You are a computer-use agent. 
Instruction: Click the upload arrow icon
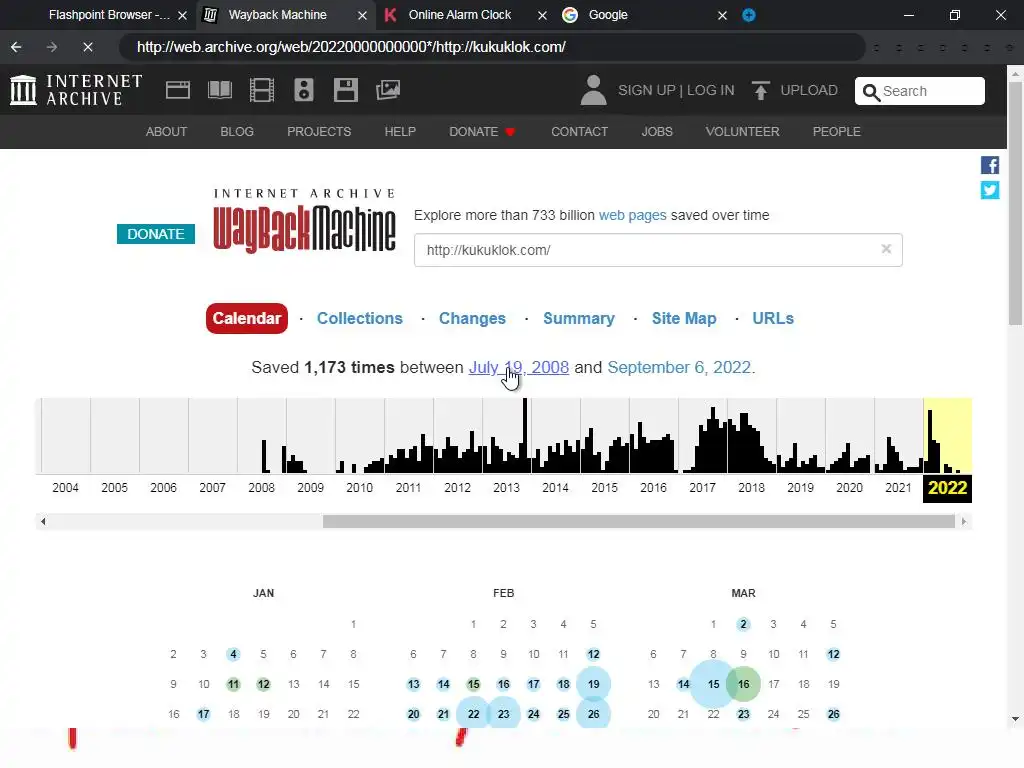[760, 90]
